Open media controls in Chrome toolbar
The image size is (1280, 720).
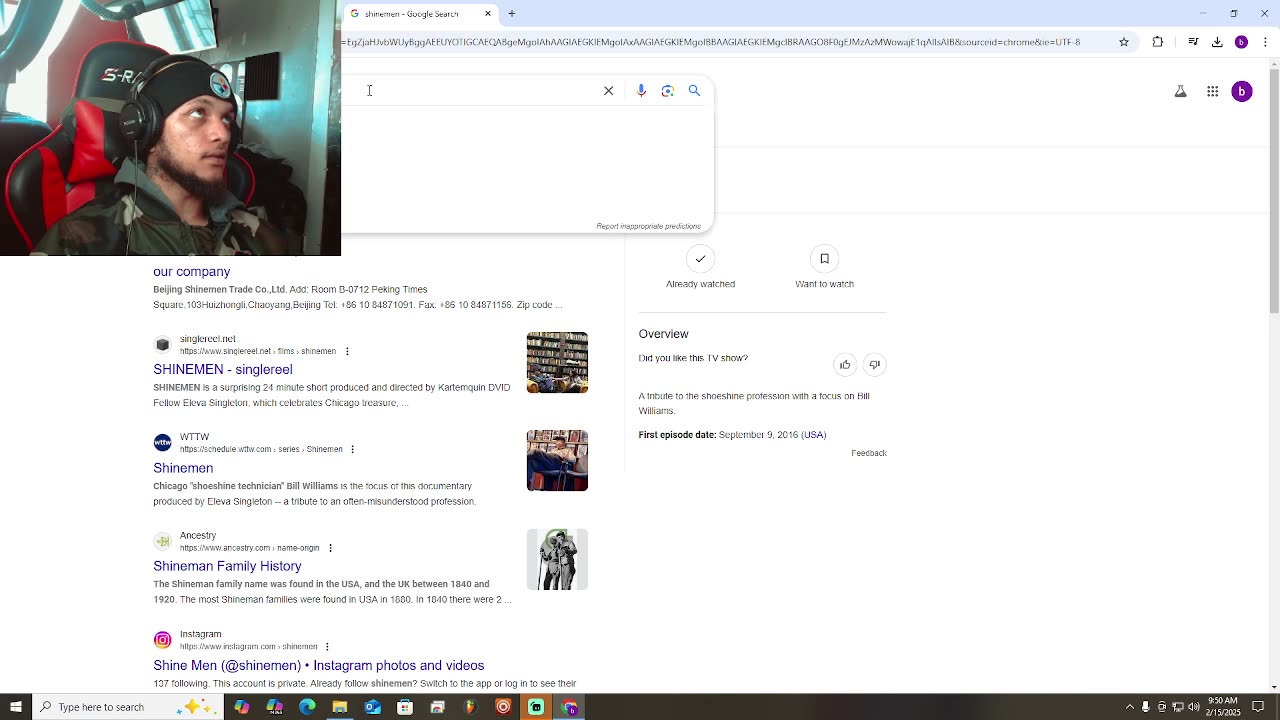1193,42
